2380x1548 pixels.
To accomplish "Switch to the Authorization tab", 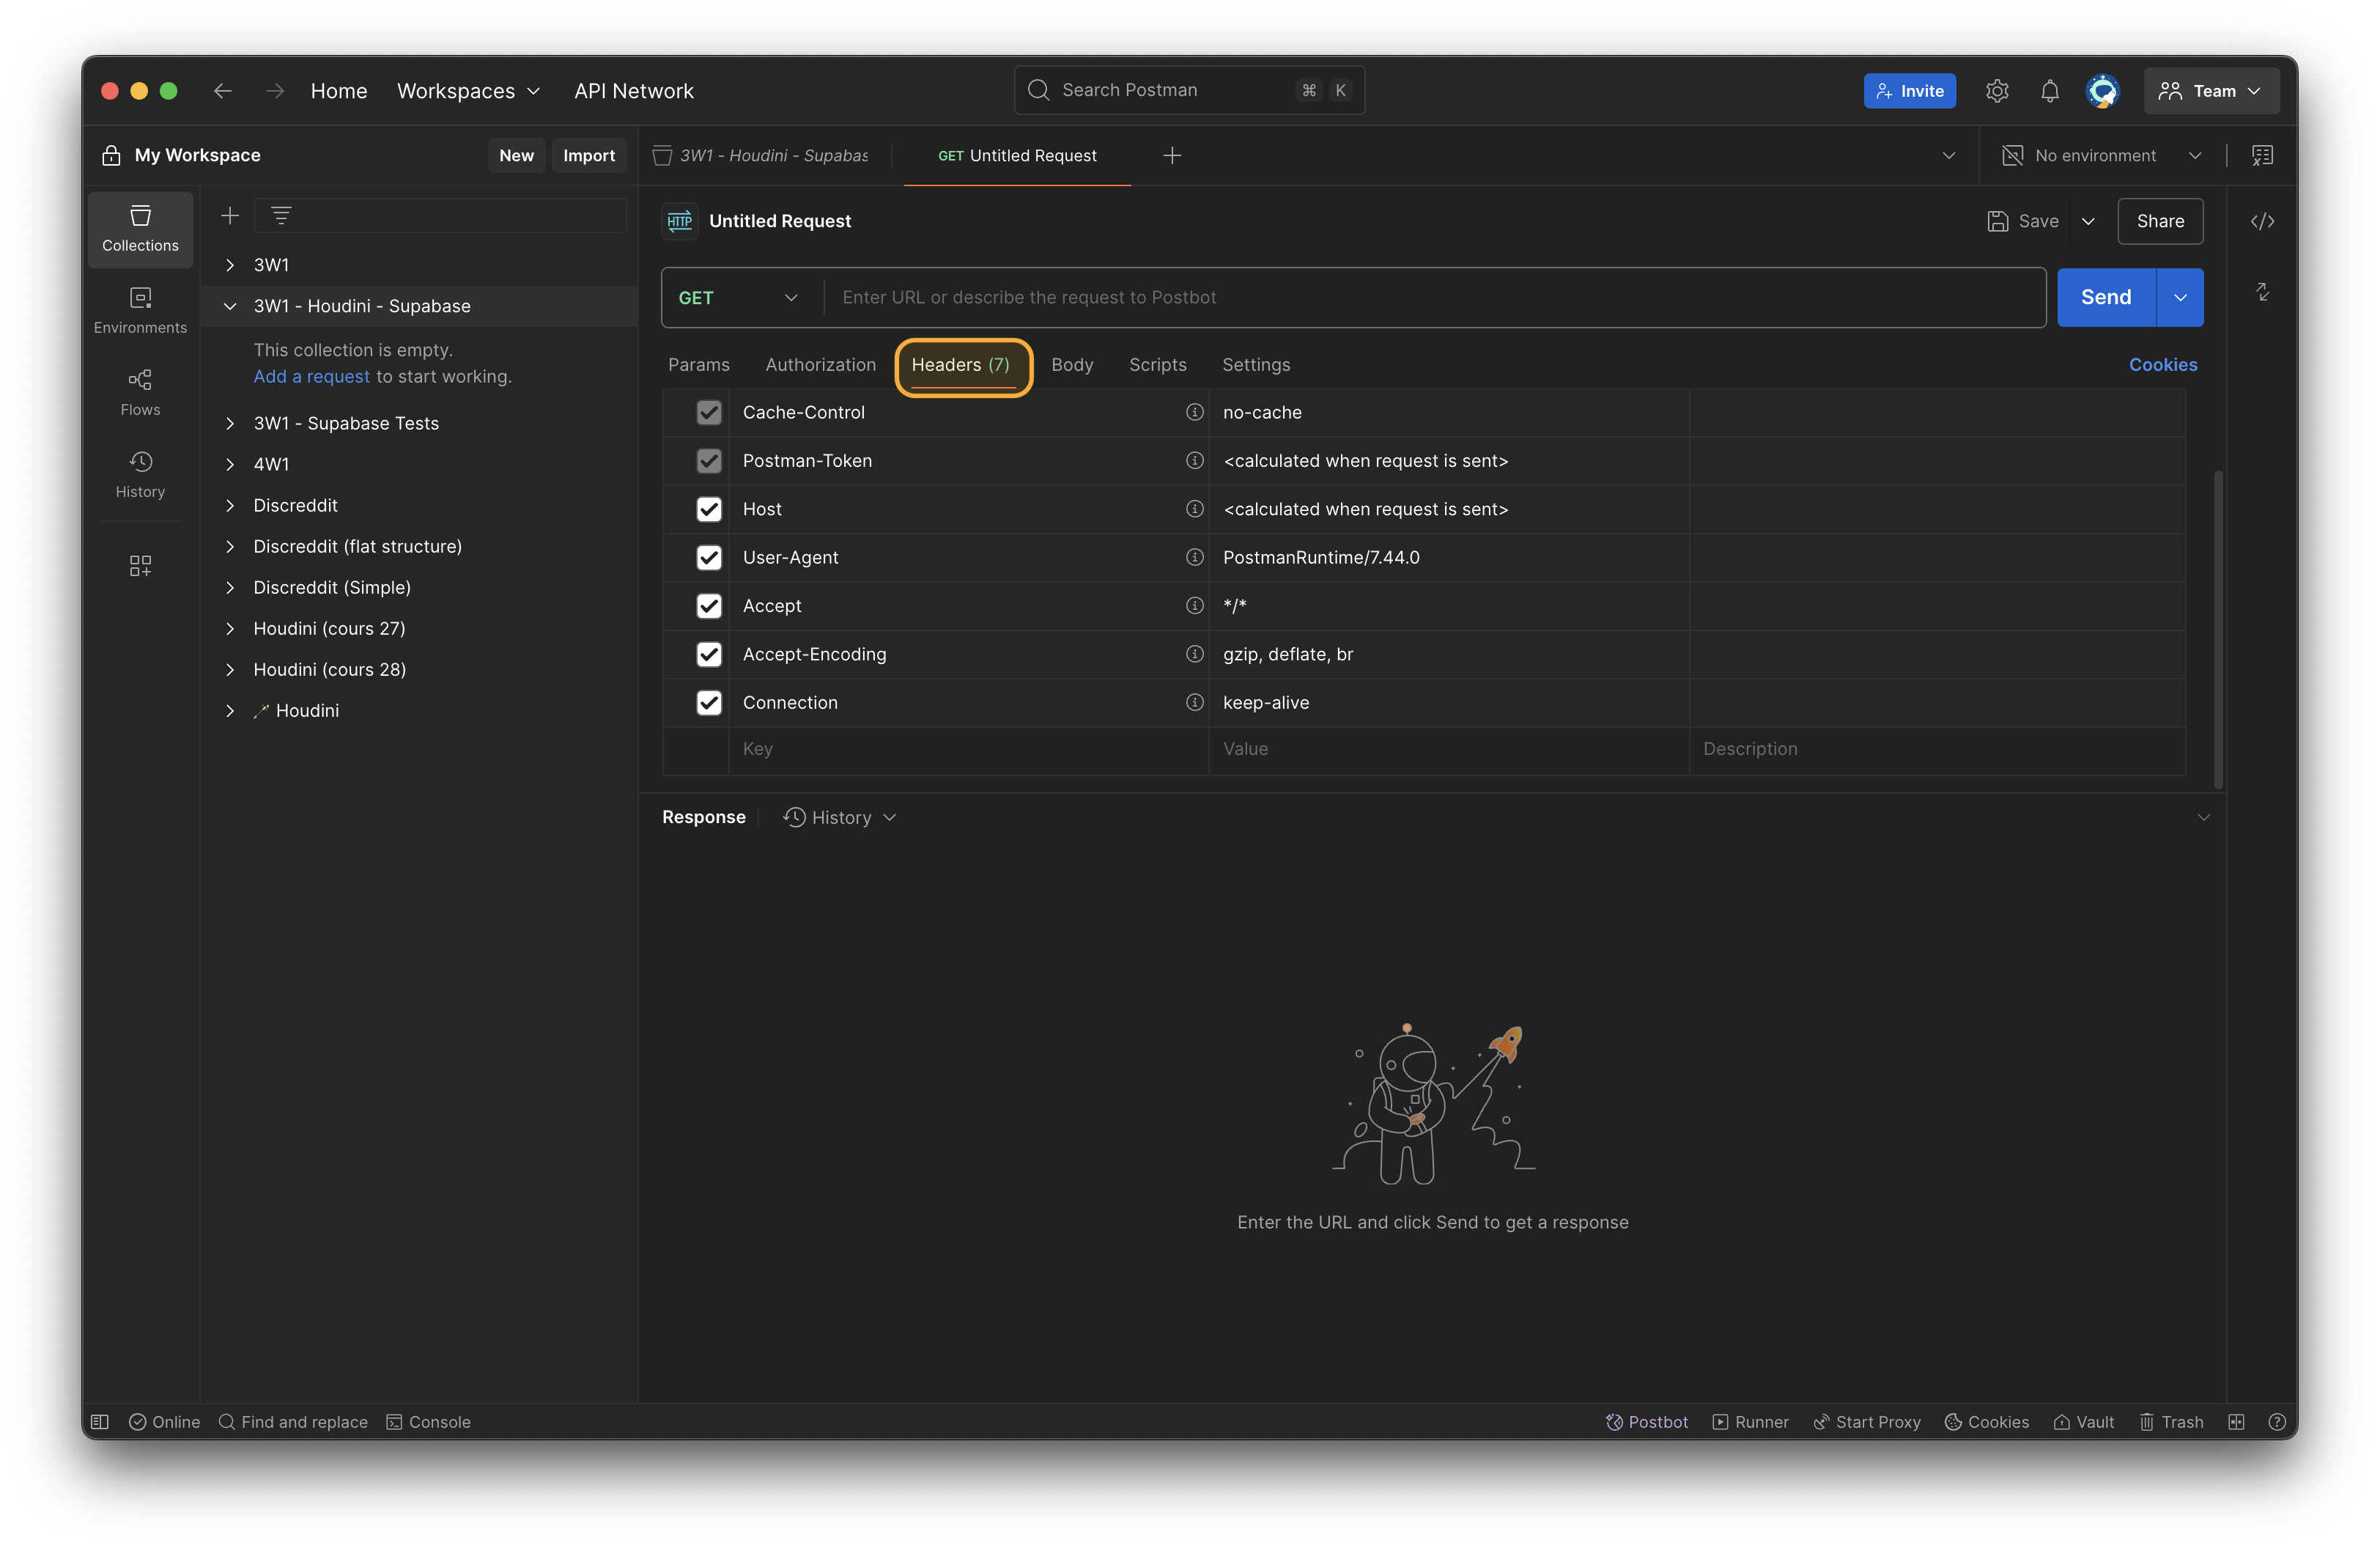I will [820, 365].
